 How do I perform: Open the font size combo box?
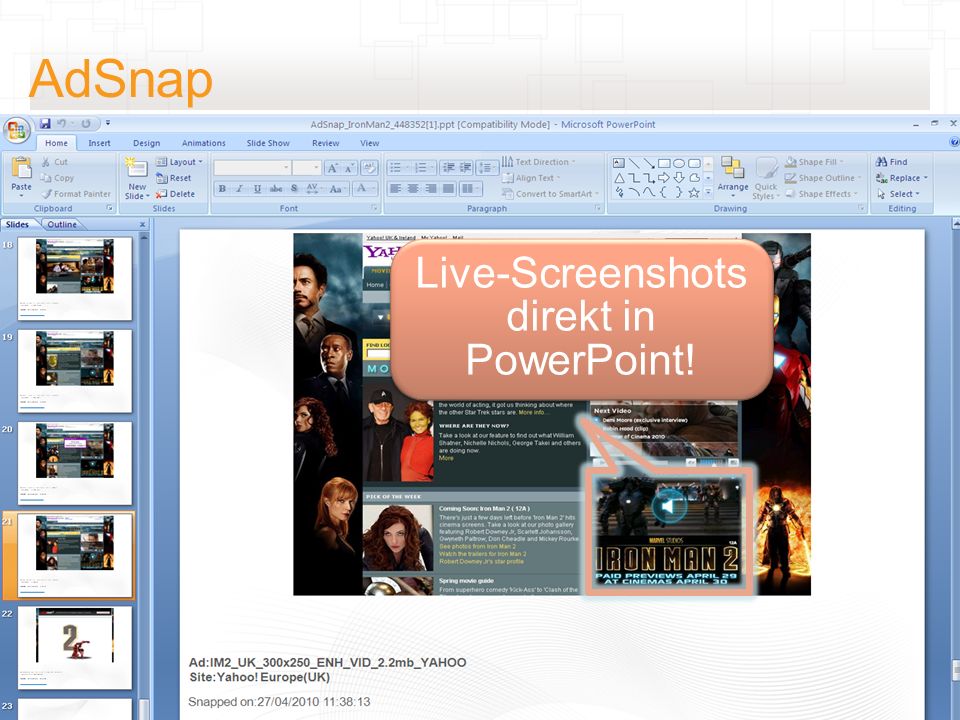pyautogui.click(x=306, y=167)
